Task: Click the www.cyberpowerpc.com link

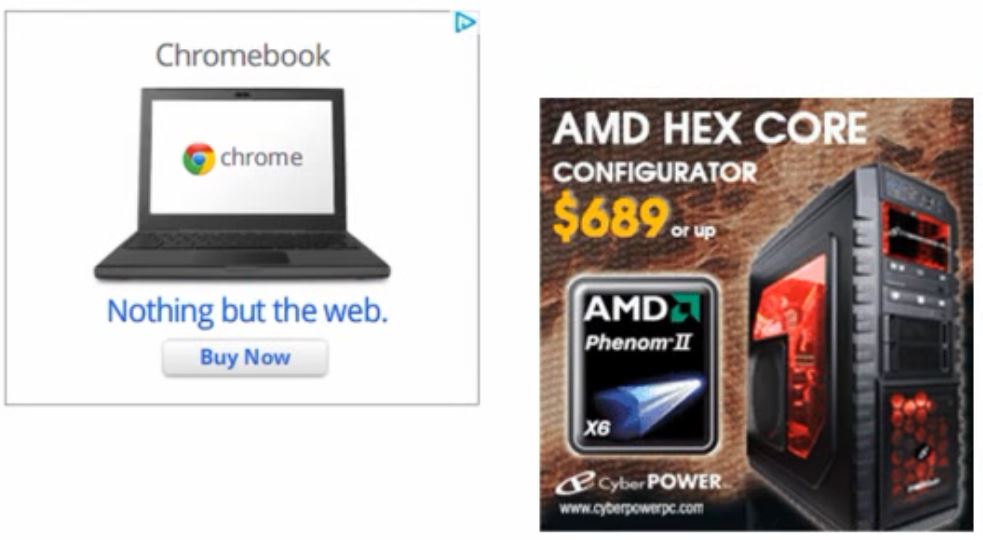Action: [x=631, y=507]
